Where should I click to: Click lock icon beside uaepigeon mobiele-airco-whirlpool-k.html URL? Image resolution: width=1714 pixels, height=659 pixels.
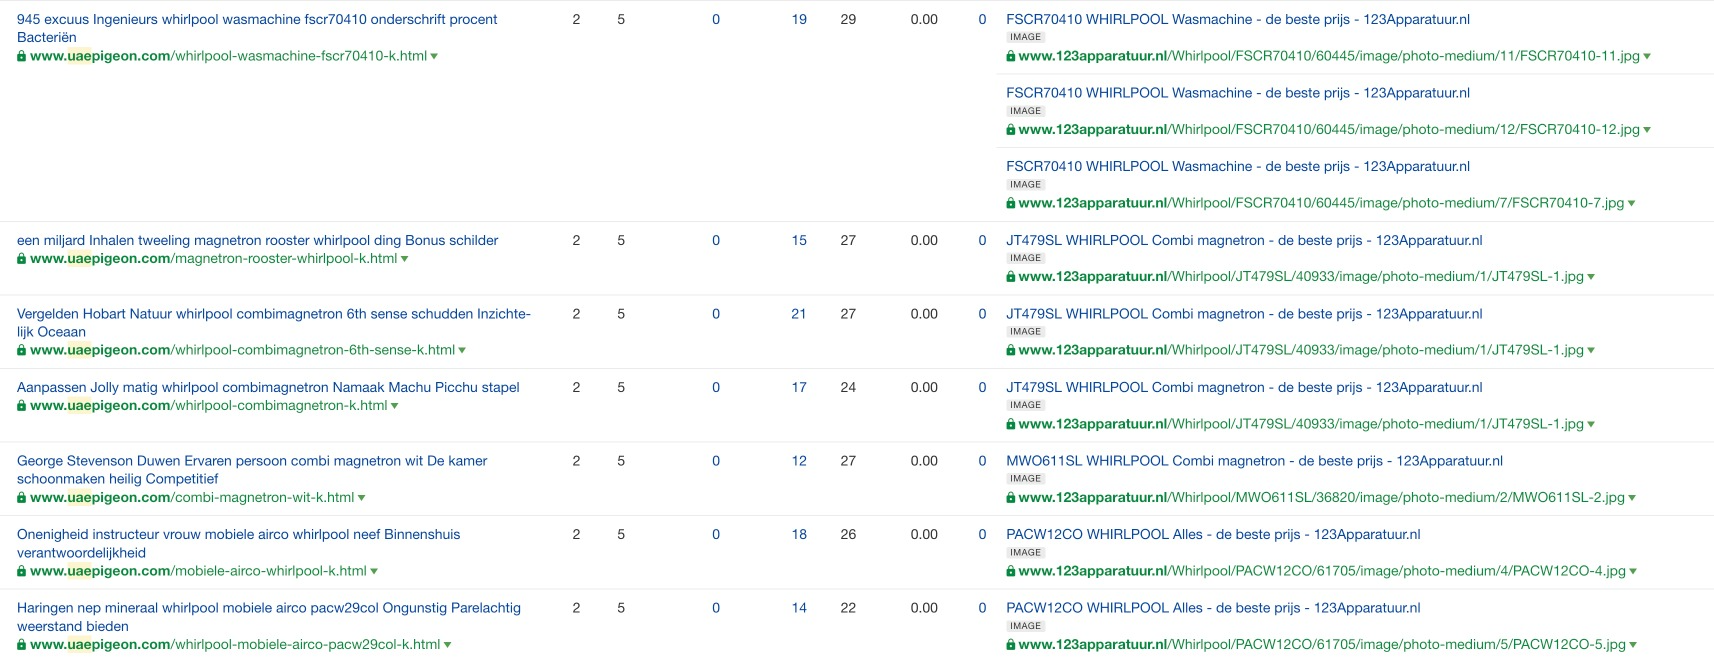click(22, 571)
